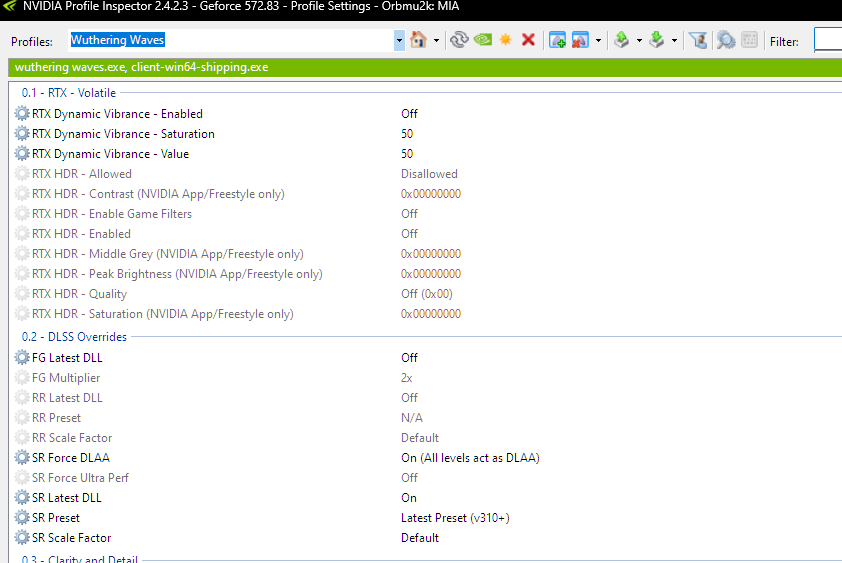Click gear icon beside RR Preset
842x563 pixels.
22,417
